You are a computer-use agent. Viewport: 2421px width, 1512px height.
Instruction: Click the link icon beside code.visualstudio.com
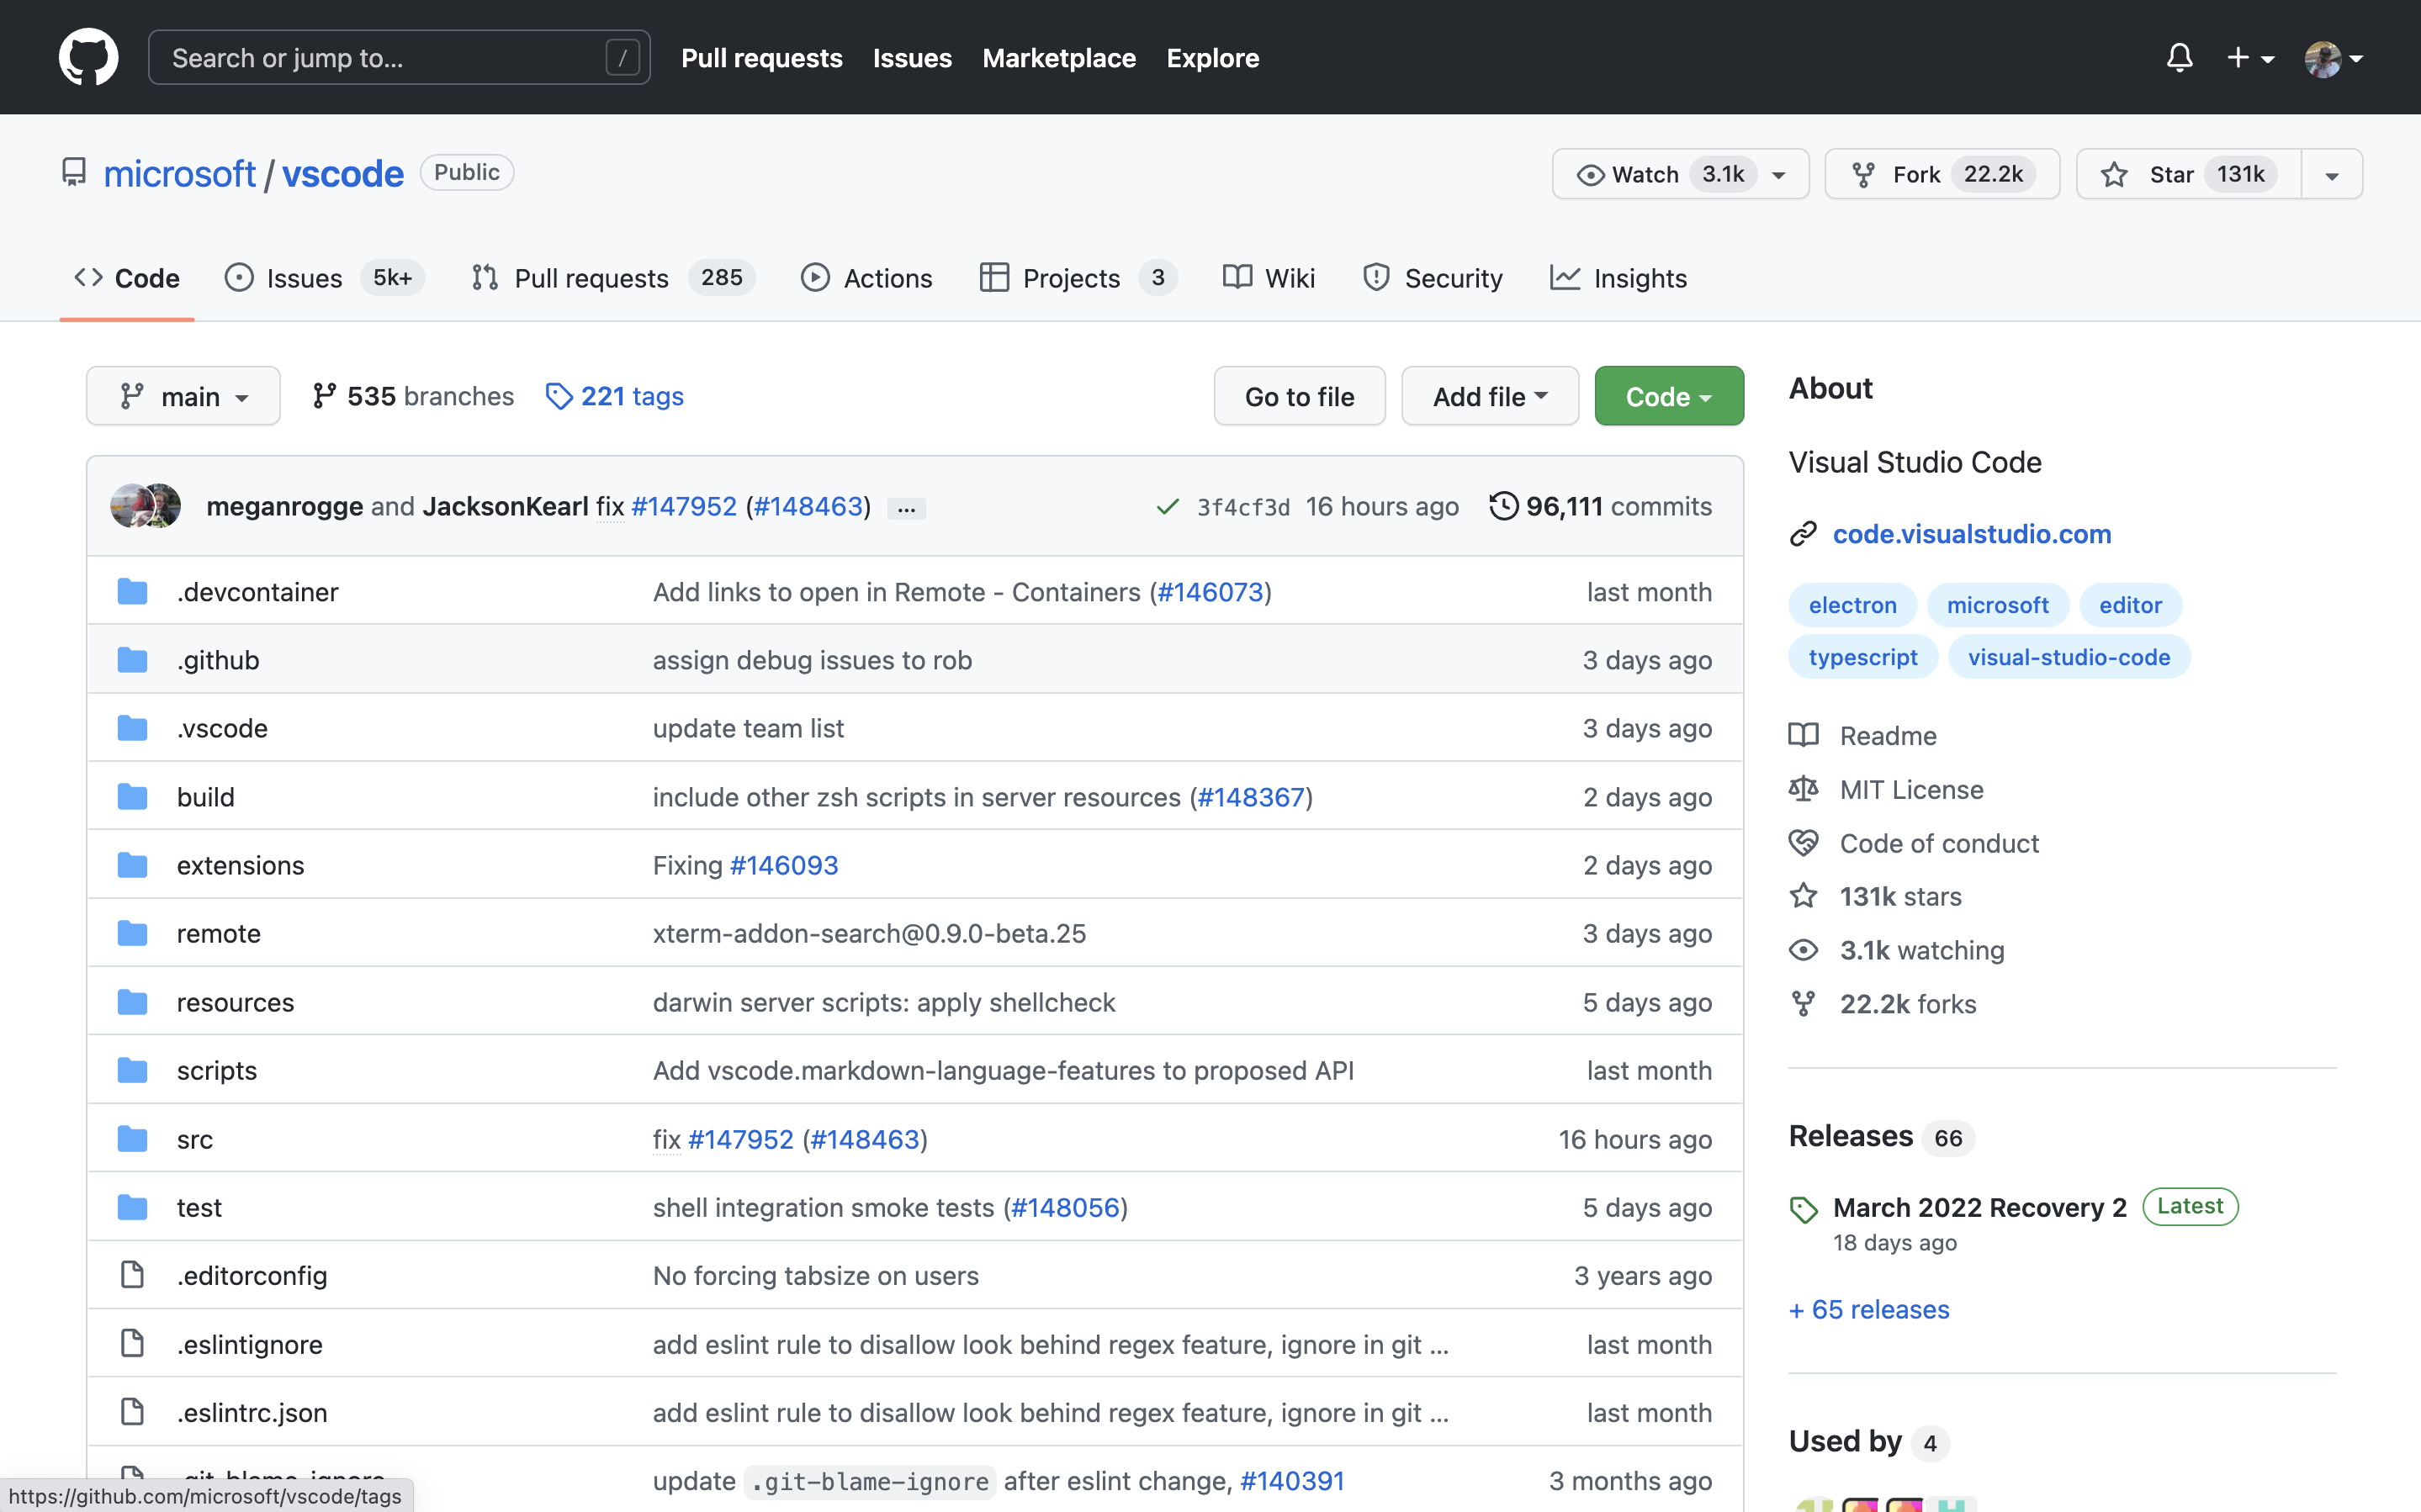click(x=1803, y=534)
